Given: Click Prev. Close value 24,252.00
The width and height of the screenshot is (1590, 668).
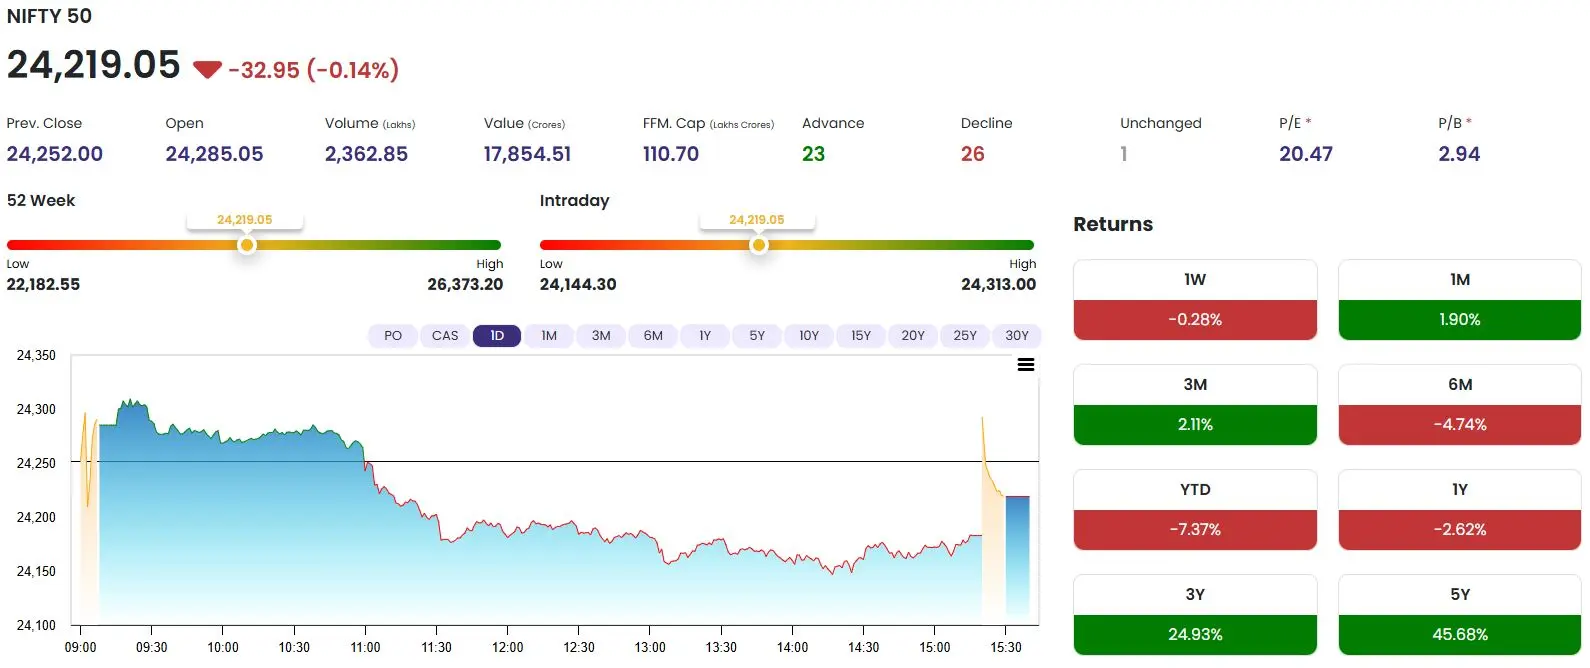Looking at the screenshot, I should [55, 154].
